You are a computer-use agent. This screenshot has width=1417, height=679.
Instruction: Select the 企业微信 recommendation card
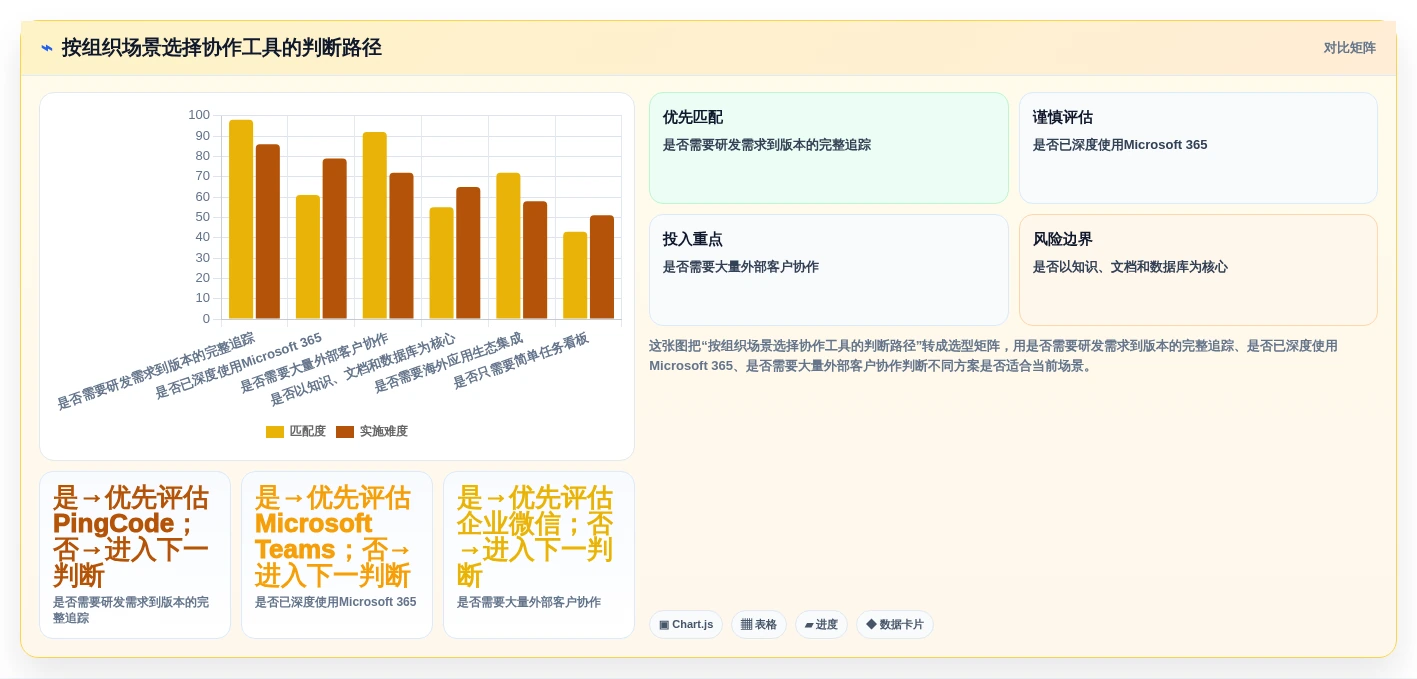[539, 555]
